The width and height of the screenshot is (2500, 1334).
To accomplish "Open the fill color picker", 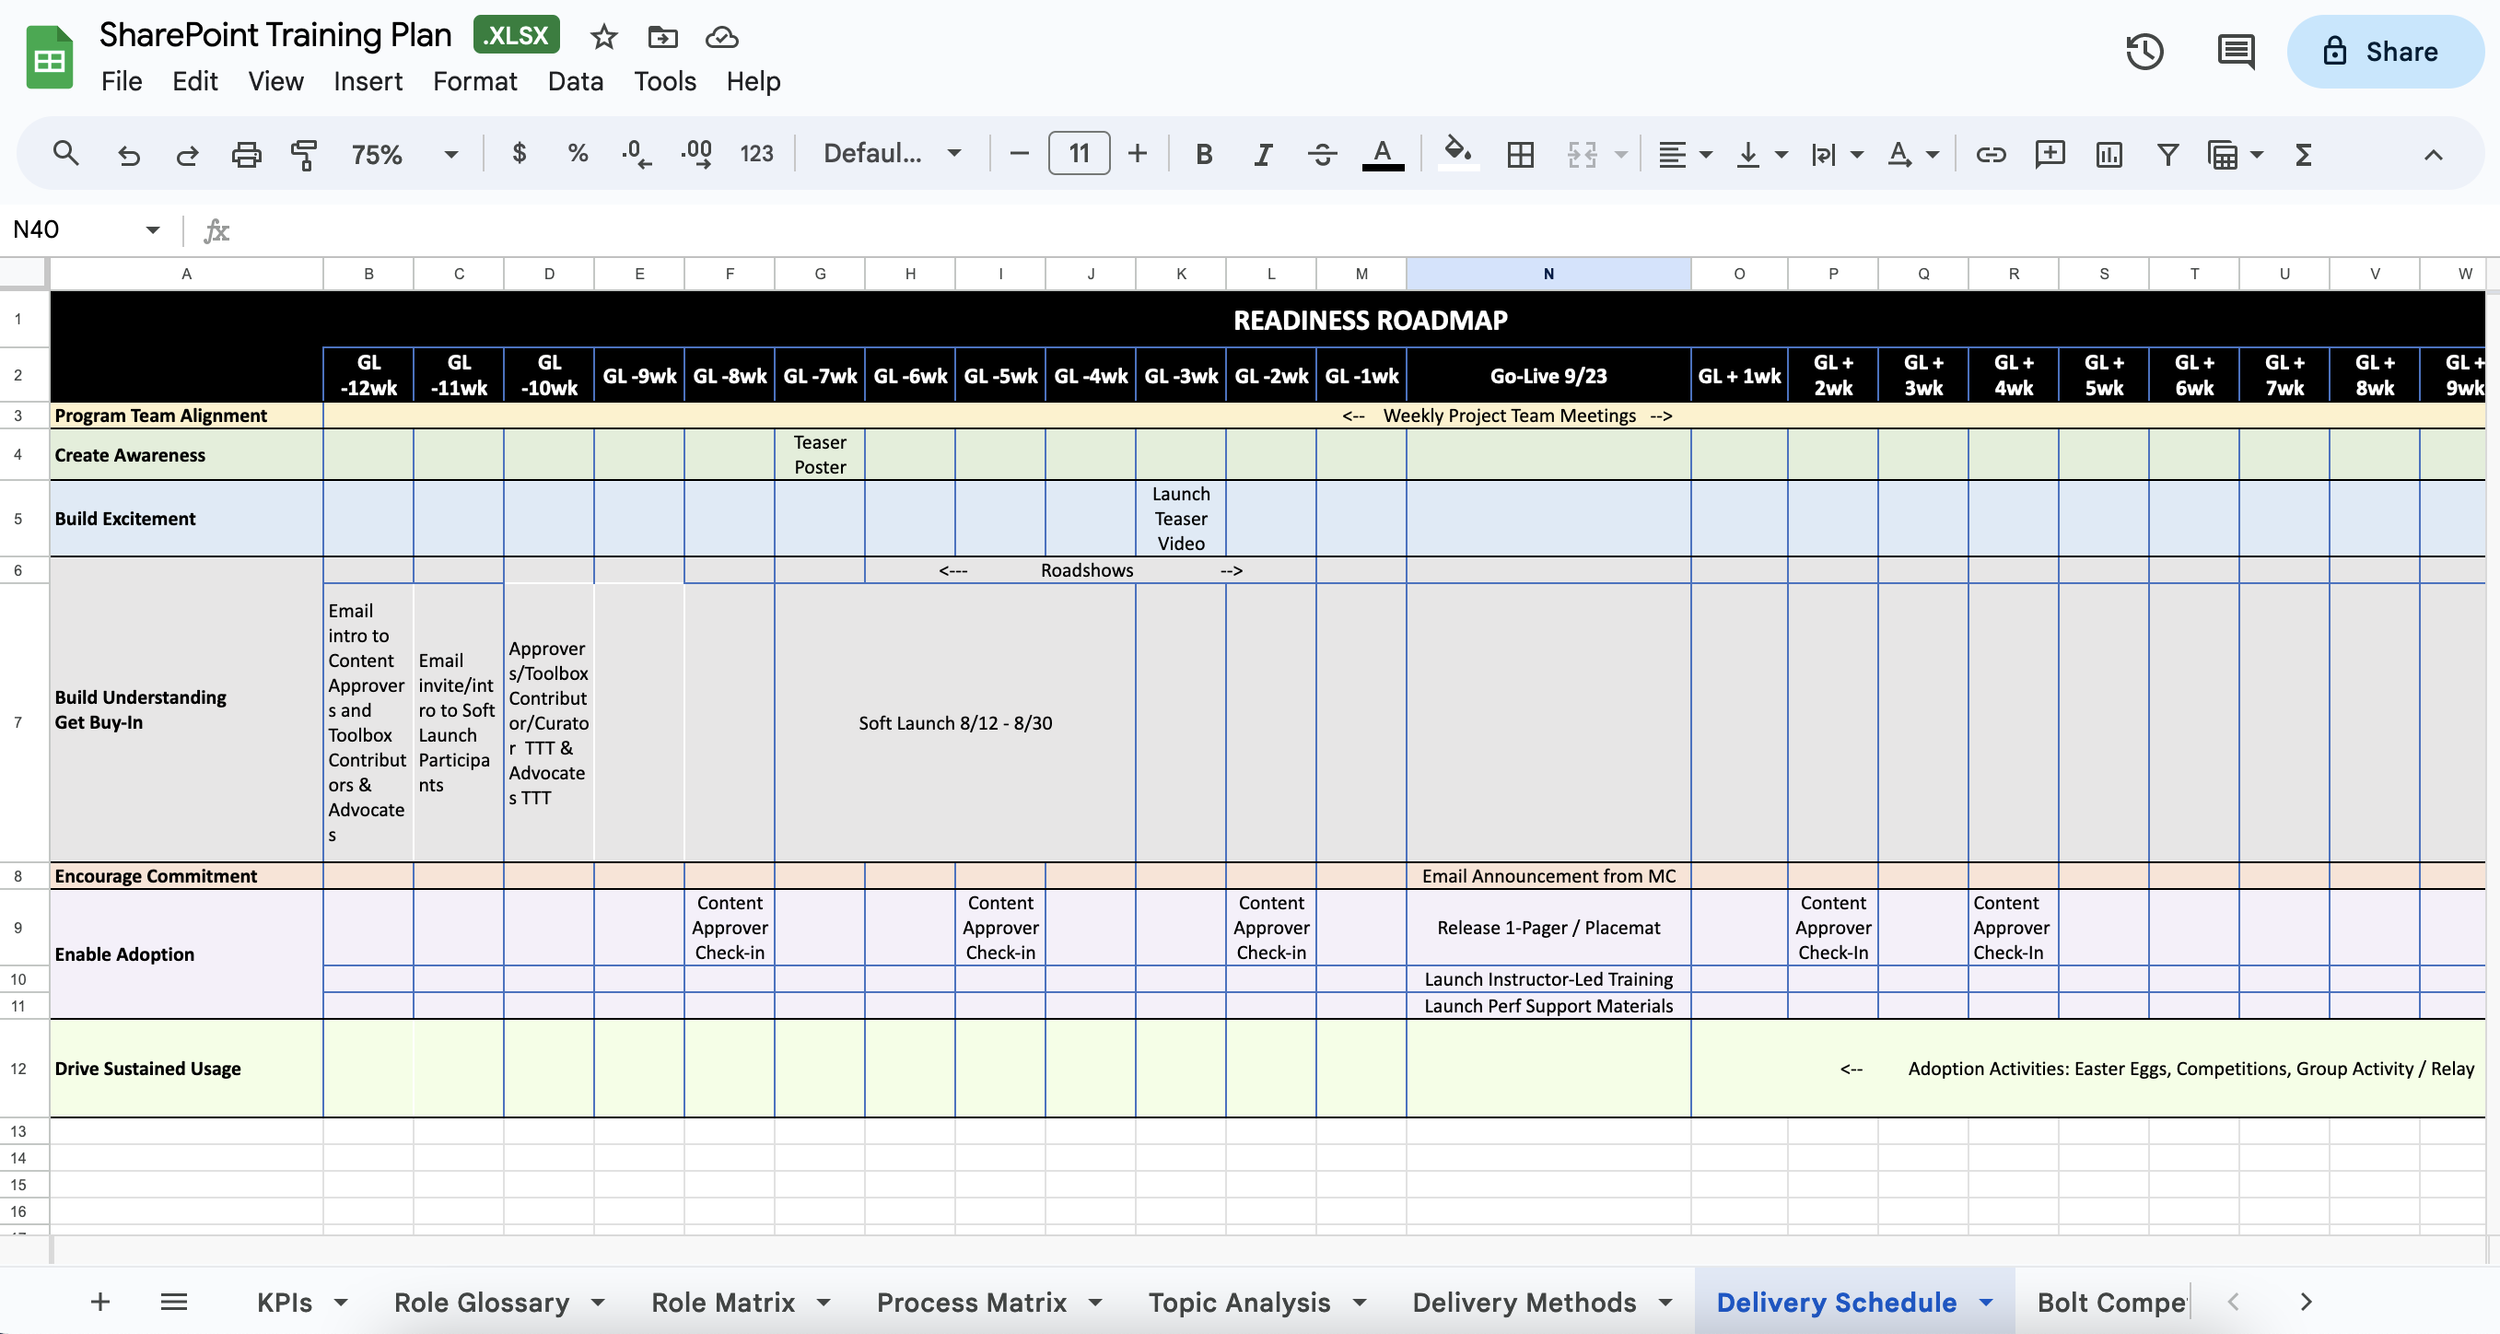I will (x=1457, y=154).
